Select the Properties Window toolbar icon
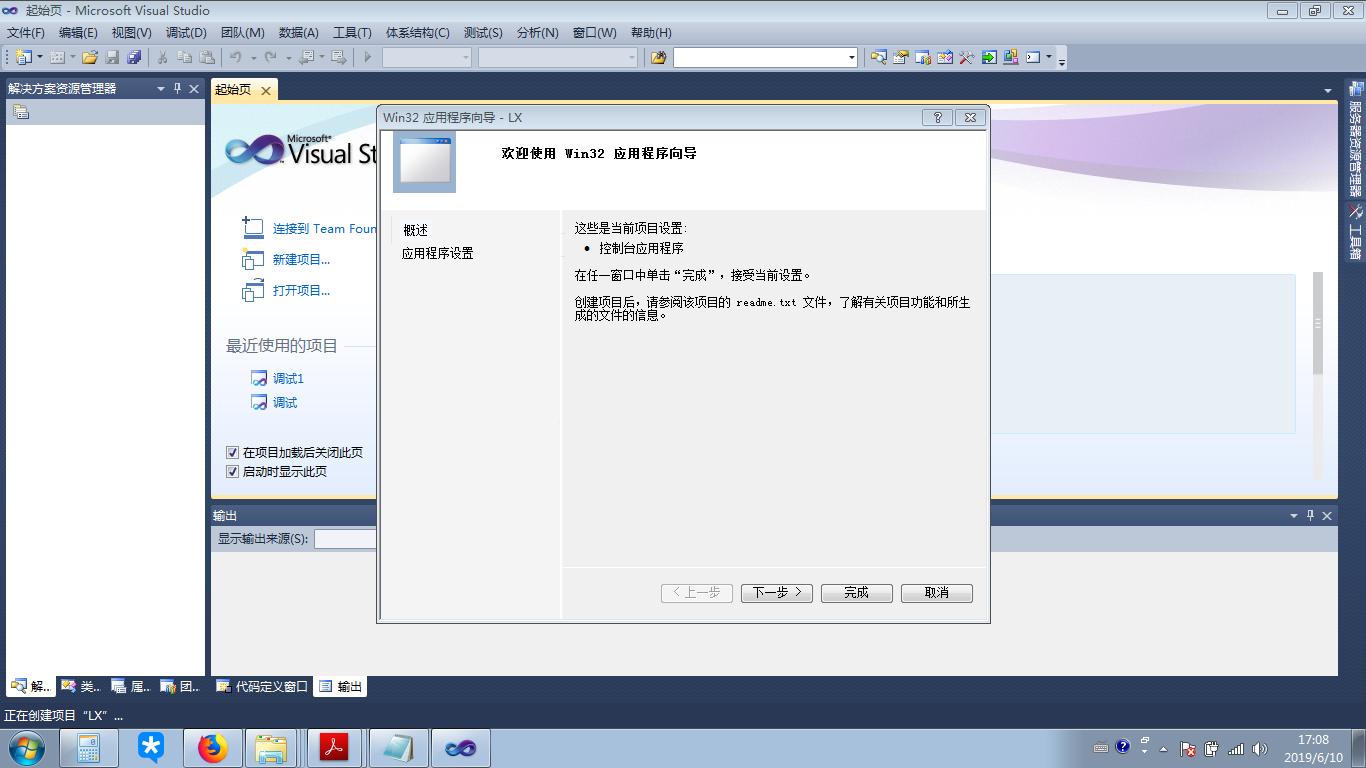 pos(901,57)
